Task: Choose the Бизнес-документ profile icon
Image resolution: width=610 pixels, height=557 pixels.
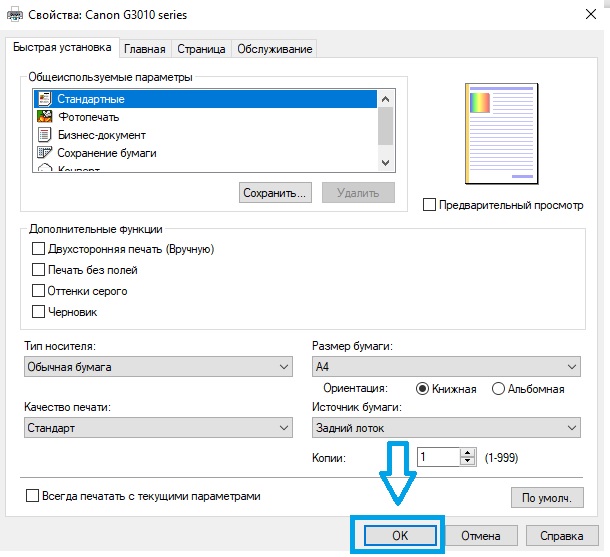Action: click(44, 135)
